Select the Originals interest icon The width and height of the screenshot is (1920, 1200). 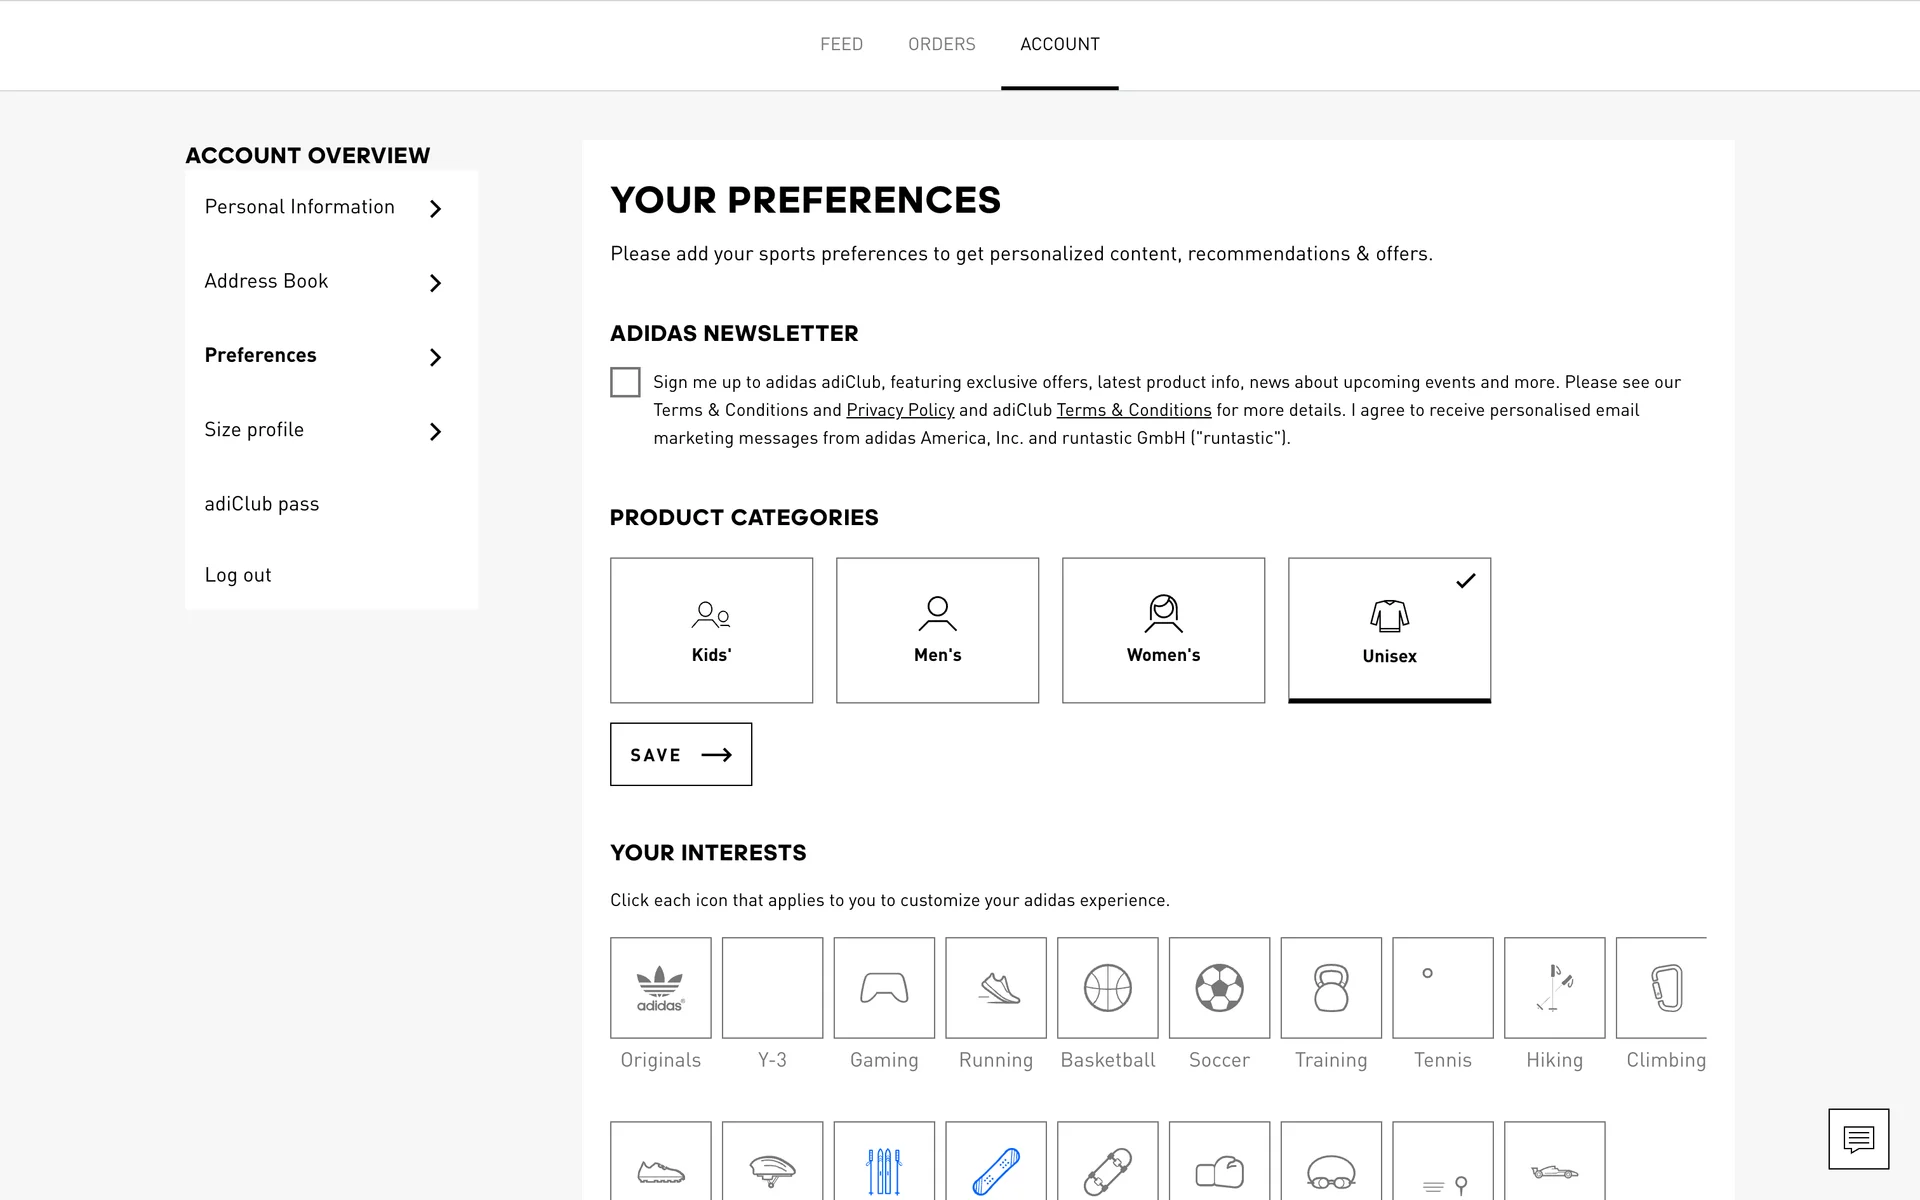pyautogui.click(x=660, y=988)
